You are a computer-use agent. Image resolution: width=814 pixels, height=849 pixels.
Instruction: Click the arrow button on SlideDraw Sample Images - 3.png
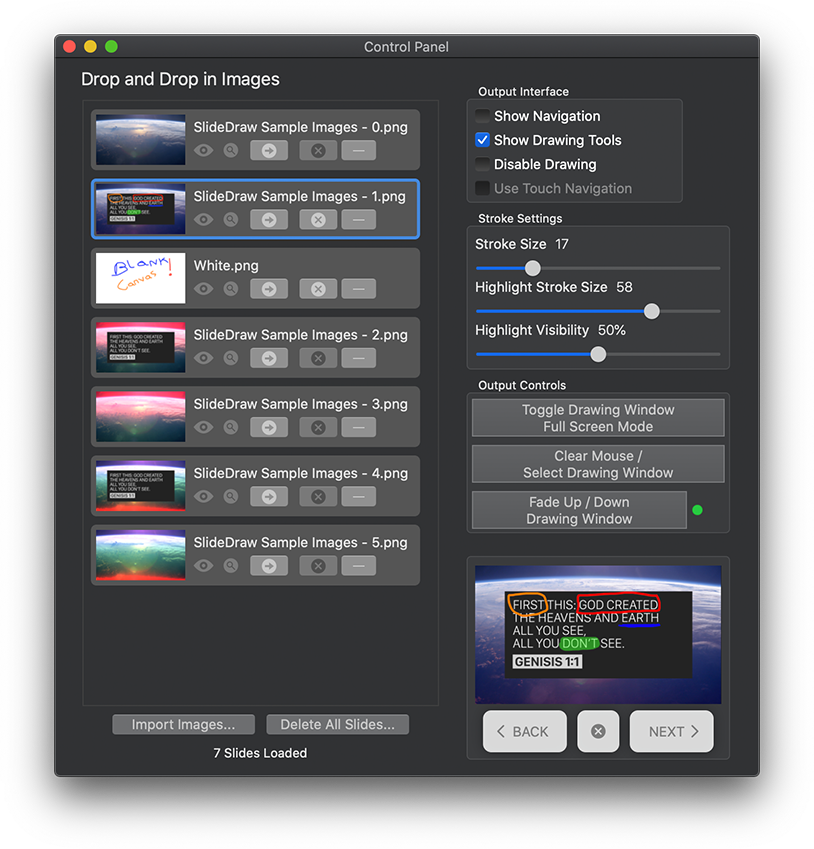click(269, 428)
